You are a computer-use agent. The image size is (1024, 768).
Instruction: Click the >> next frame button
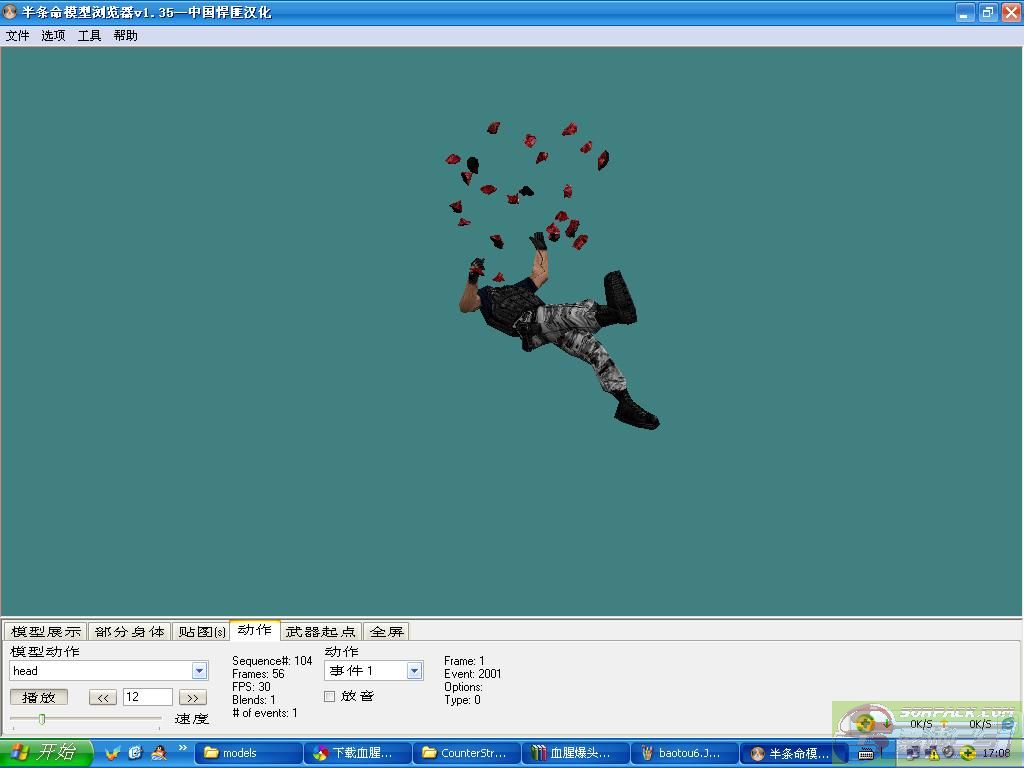[193, 698]
